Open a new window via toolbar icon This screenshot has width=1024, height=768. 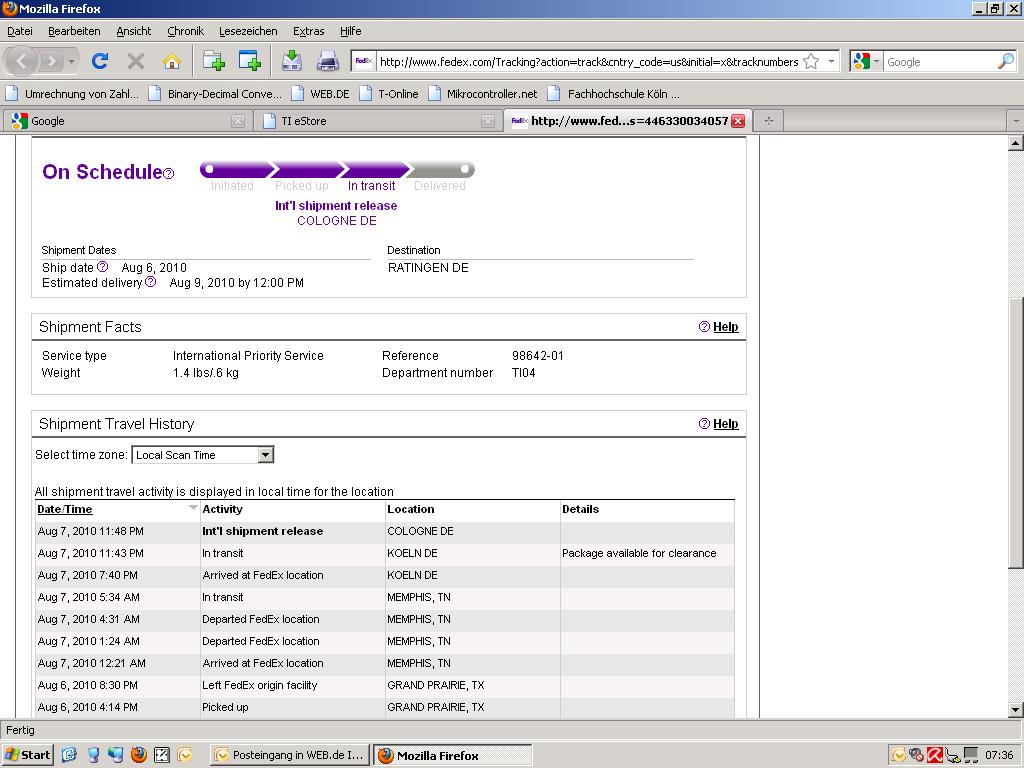pos(249,61)
